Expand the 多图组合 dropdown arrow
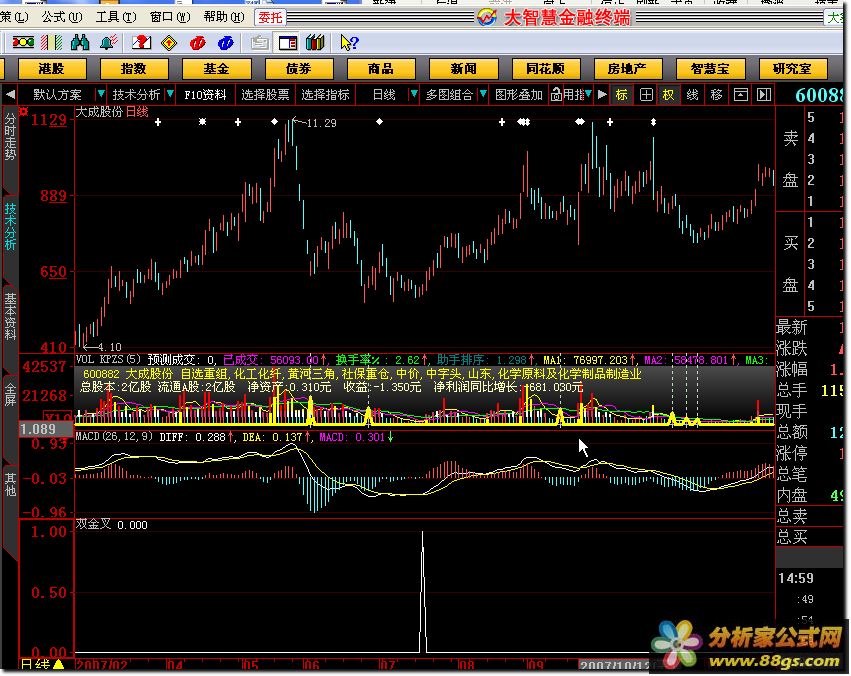Image resolution: width=851 pixels, height=676 pixels. tap(482, 94)
